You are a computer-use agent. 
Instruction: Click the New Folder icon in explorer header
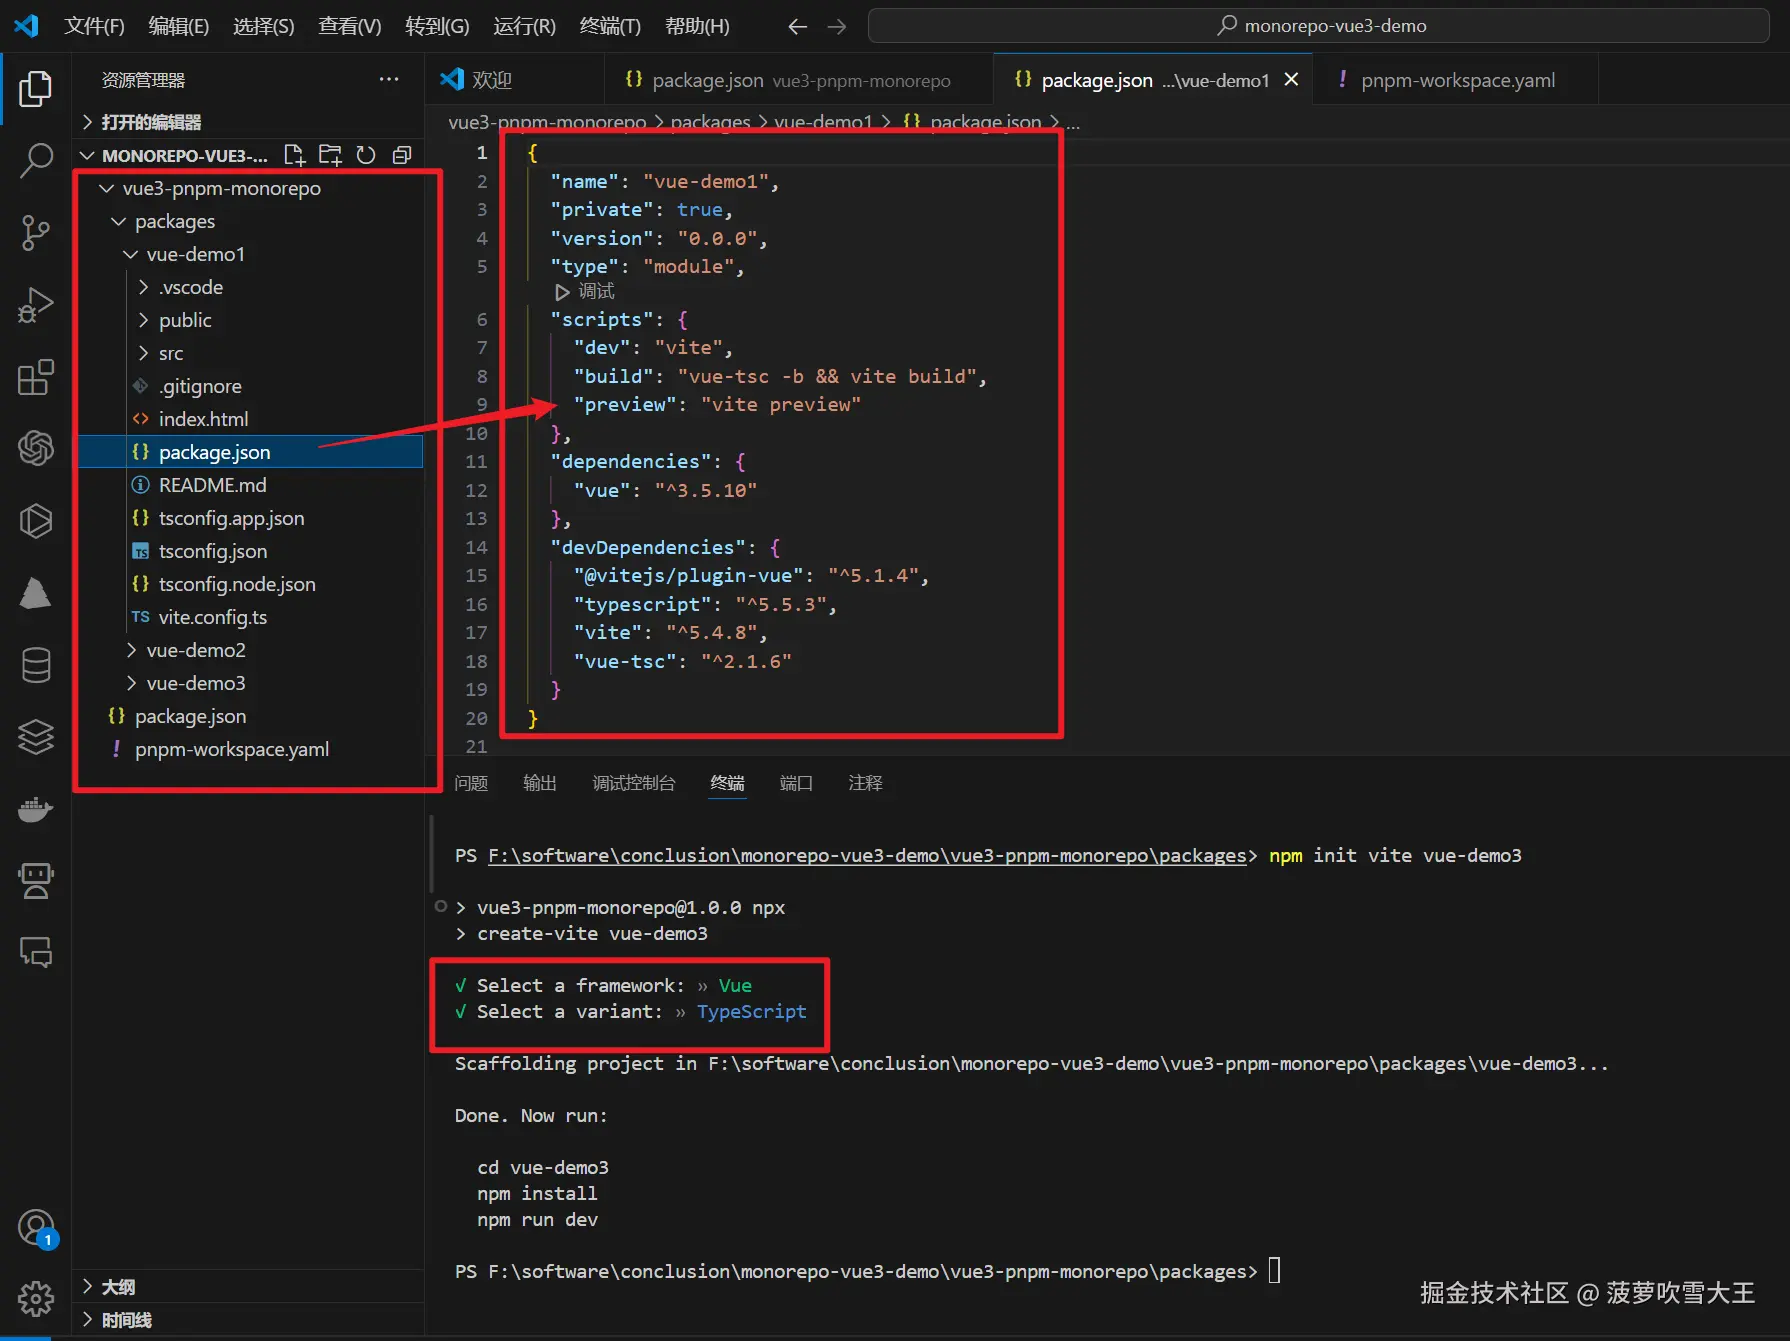point(330,155)
